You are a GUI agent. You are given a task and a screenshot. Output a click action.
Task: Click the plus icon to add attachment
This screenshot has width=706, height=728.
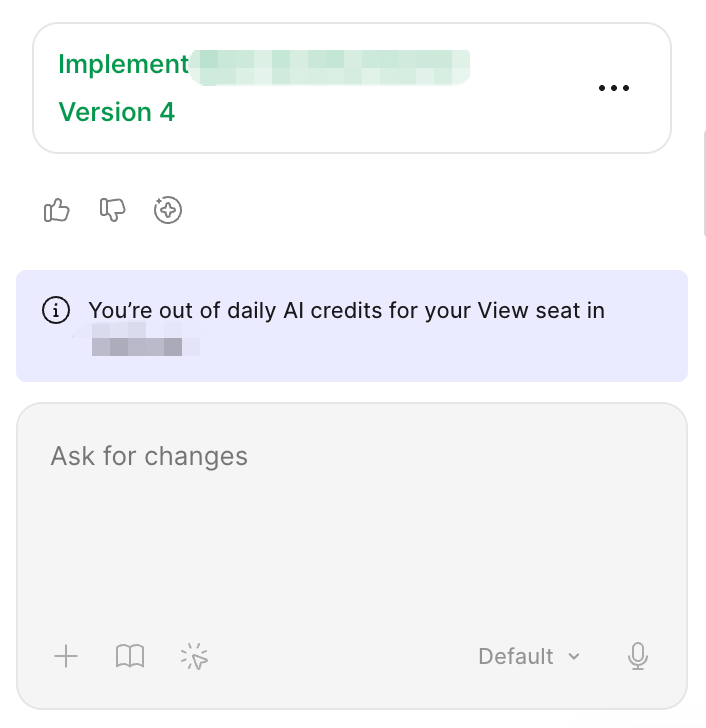pyautogui.click(x=66, y=656)
